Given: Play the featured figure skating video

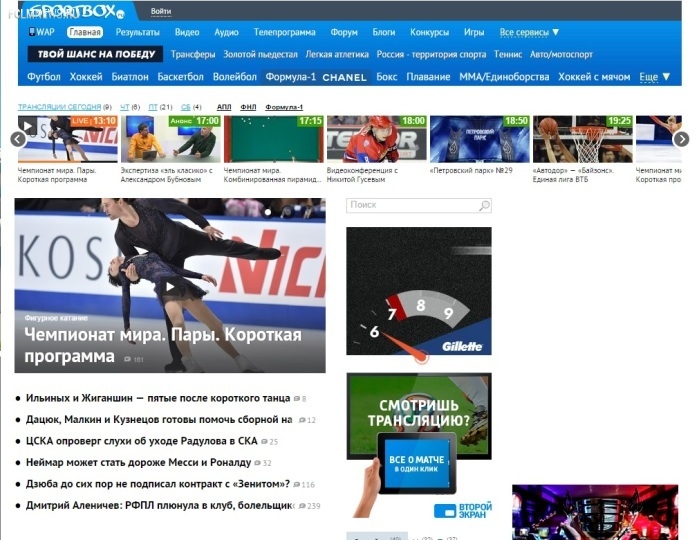Looking at the screenshot, I should [x=170, y=287].
